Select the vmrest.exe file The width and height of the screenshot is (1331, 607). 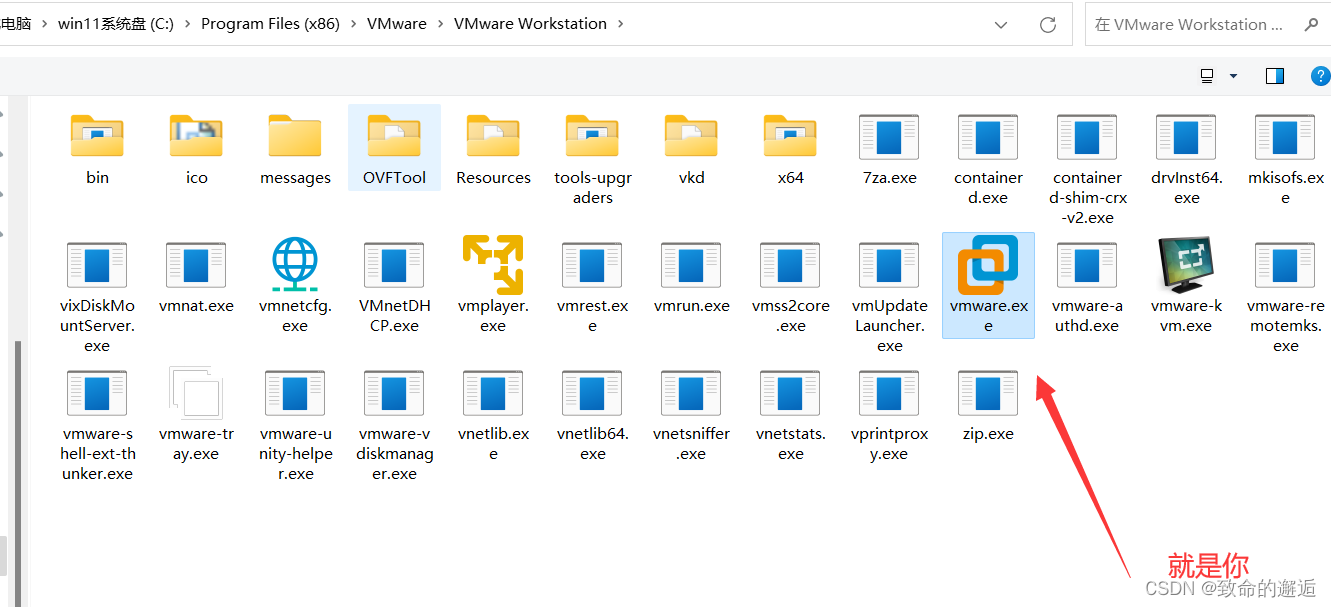pos(592,286)
